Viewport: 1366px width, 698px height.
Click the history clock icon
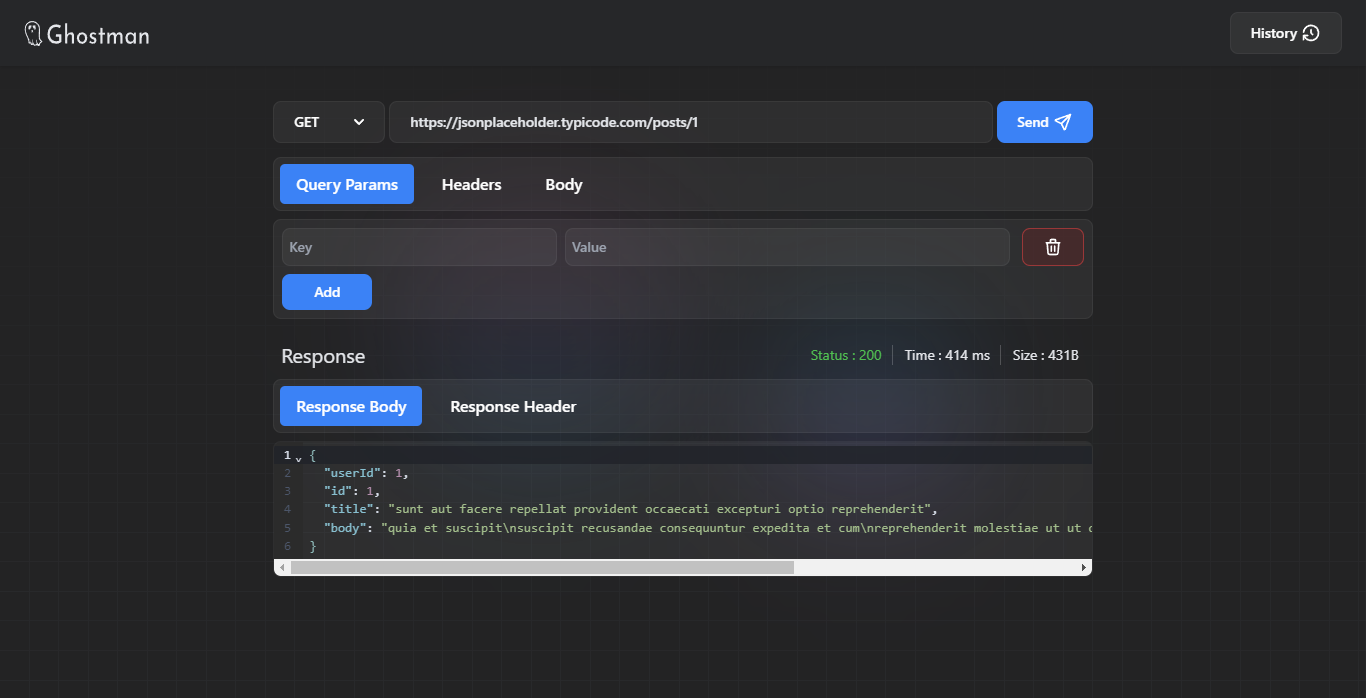pos(1311,33)
